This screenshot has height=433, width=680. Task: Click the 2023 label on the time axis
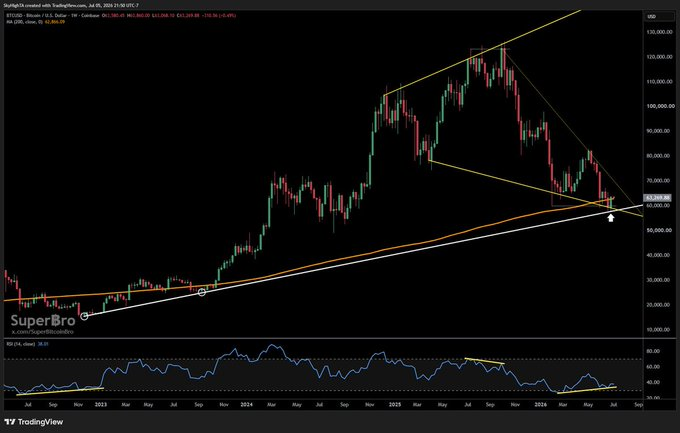101,404
